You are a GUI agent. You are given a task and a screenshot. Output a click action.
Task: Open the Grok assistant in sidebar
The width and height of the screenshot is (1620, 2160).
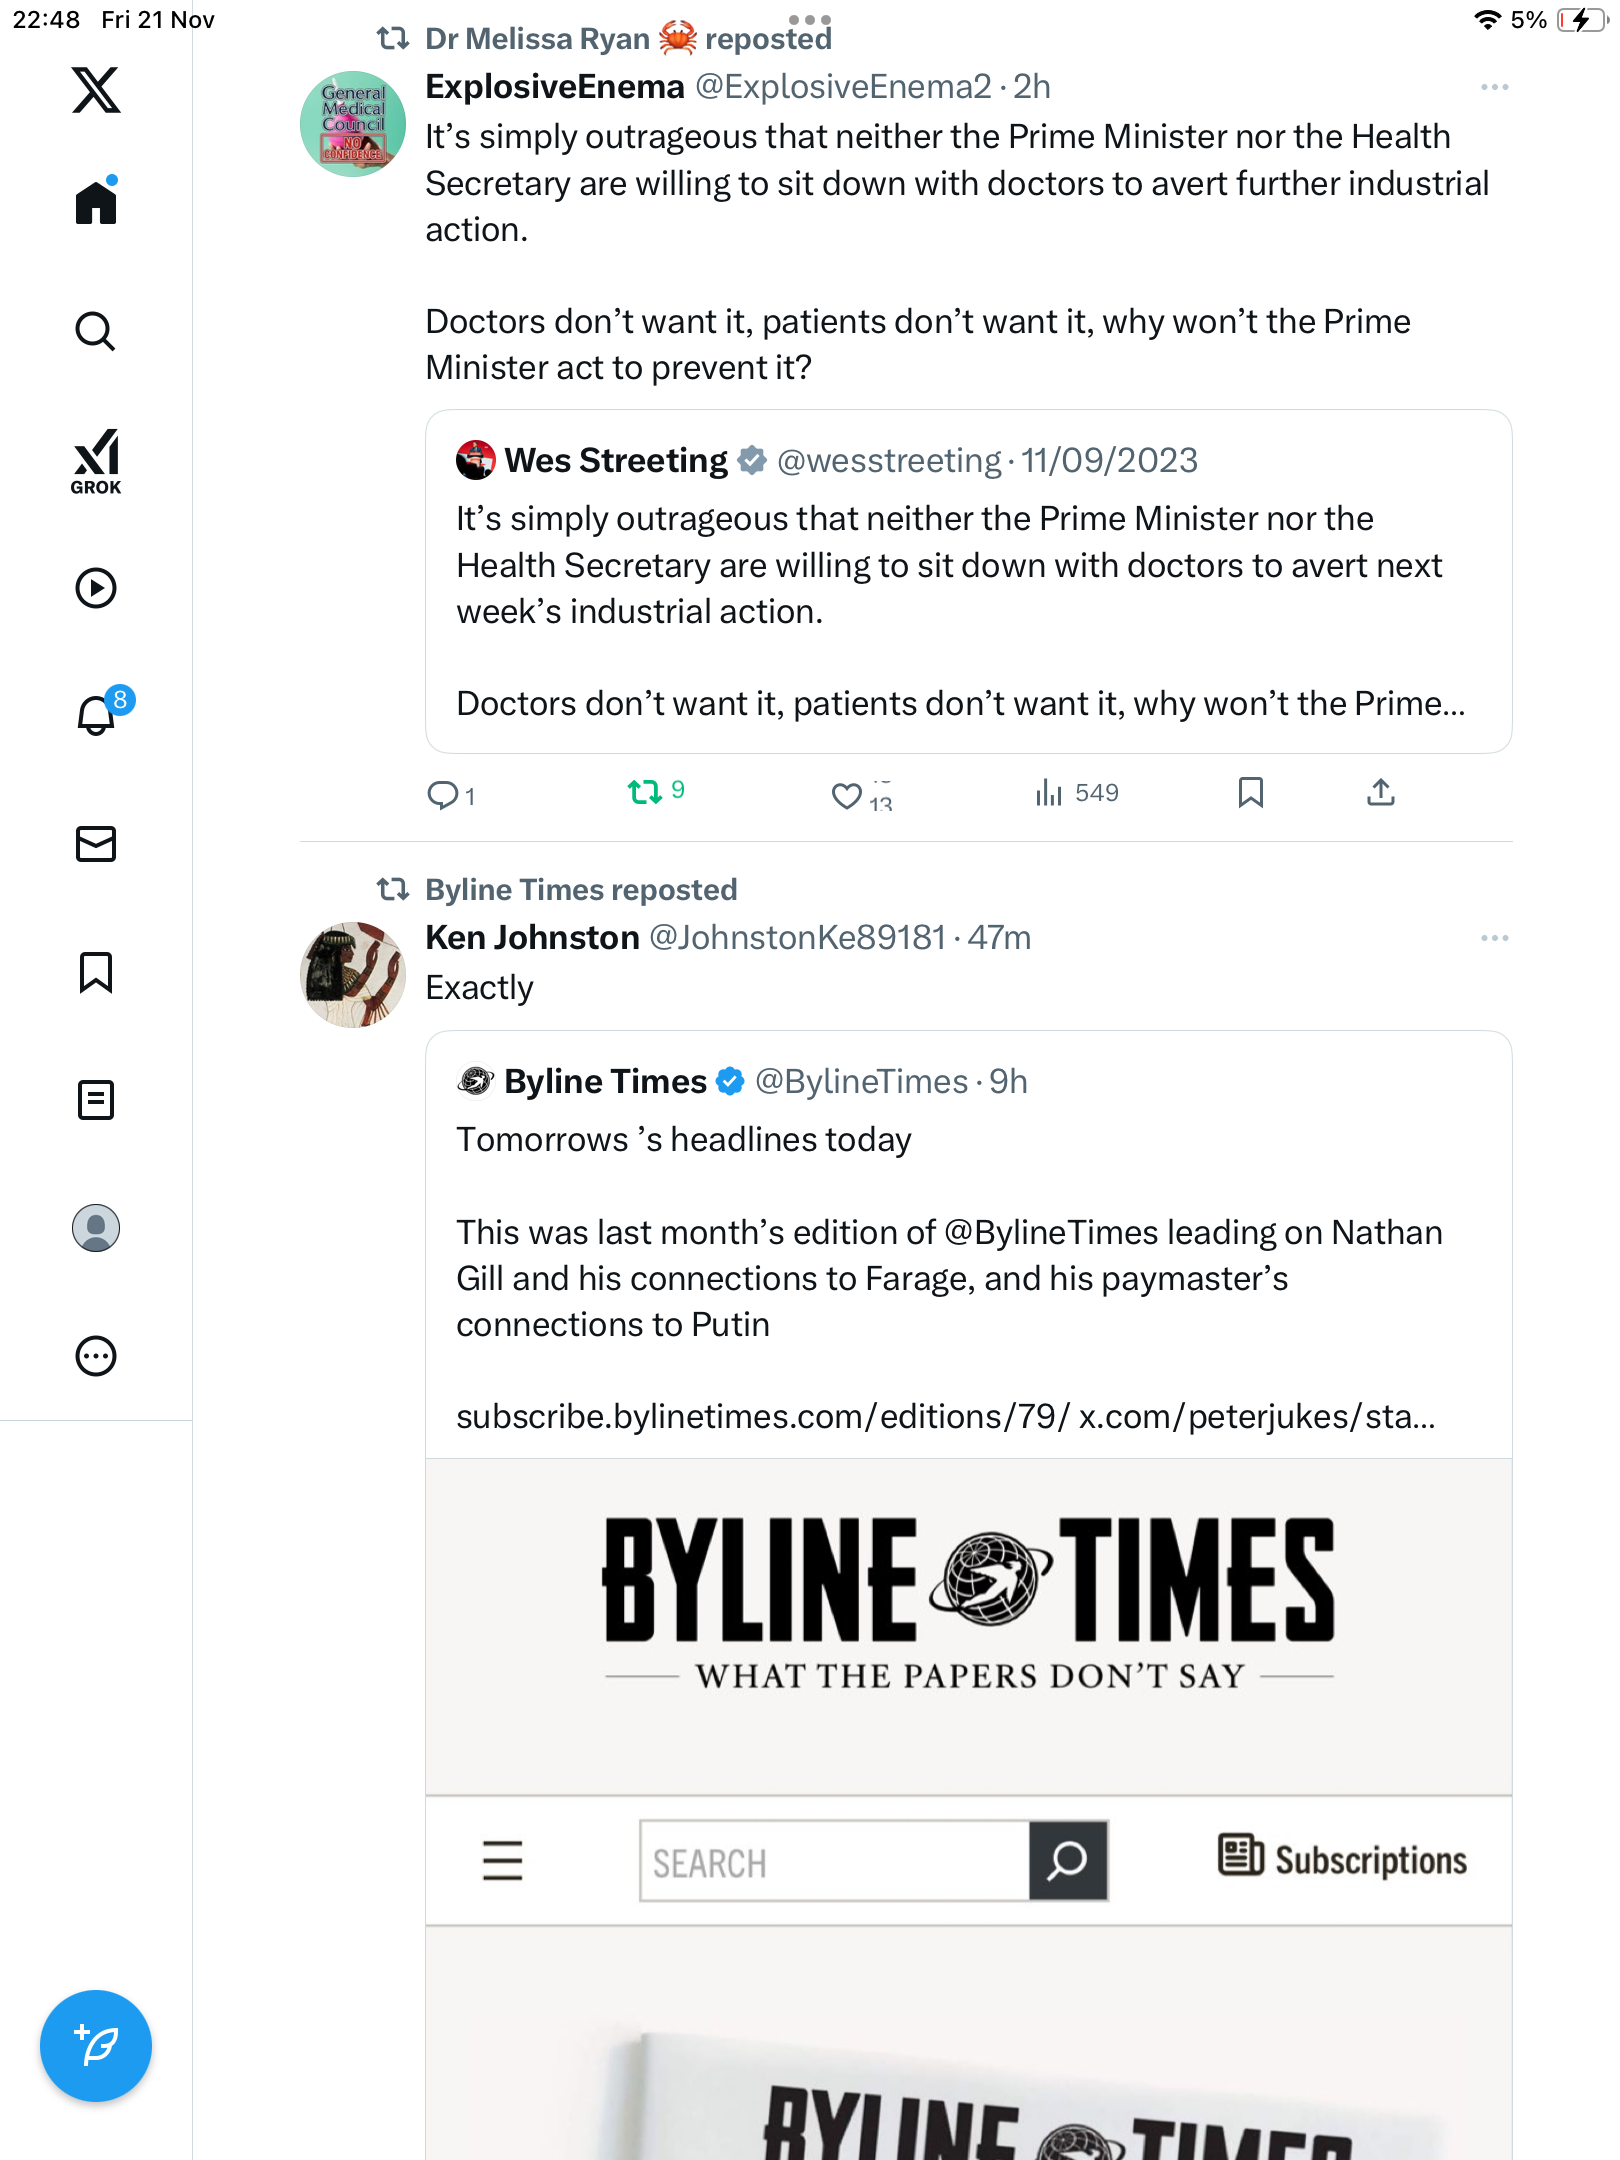[96, 462]
